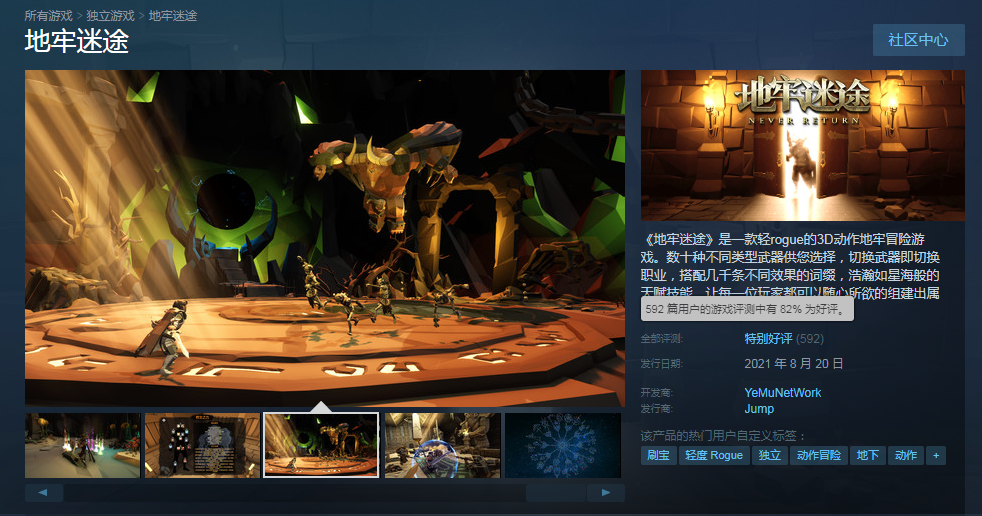Go to 所有游戏 breadcrumb link
Screen dimensions: 982x516
pyautogui.click(x=49, y=16)
